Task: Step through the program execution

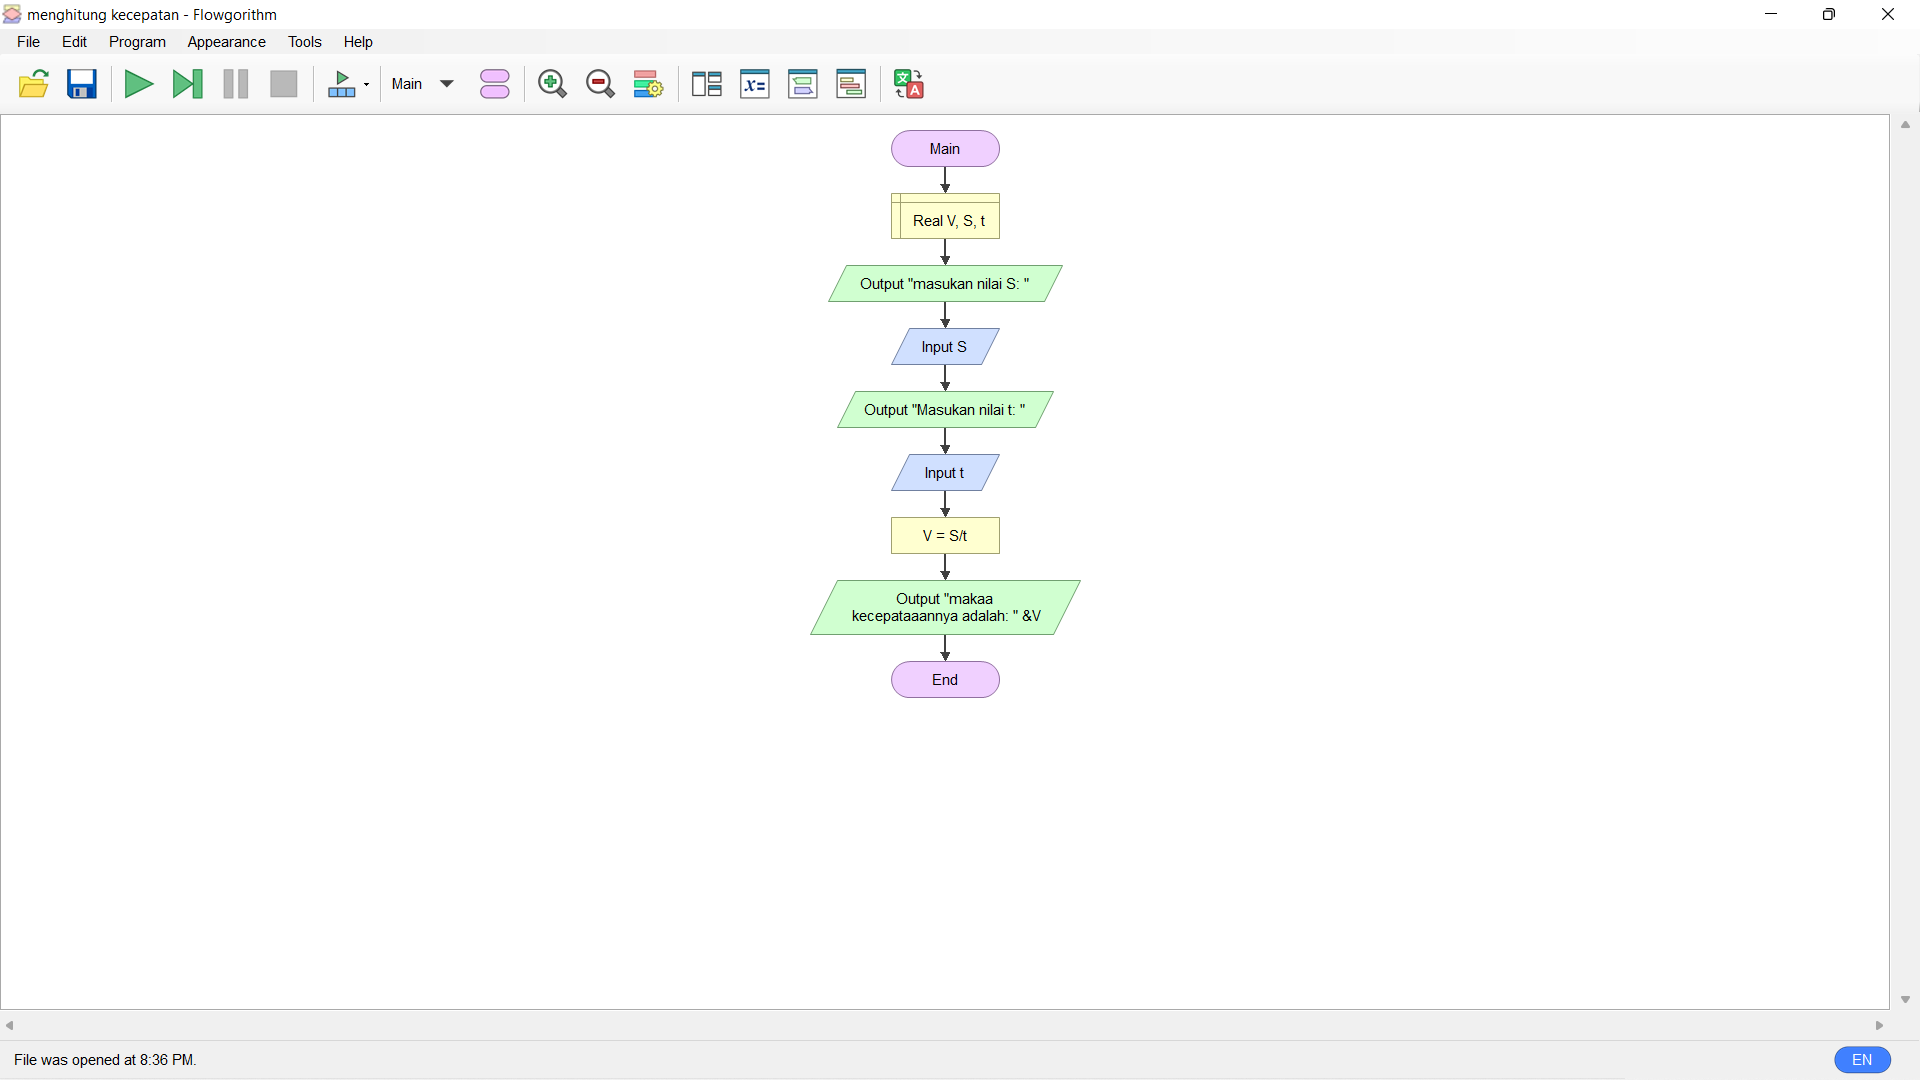Action: [187, 84]
